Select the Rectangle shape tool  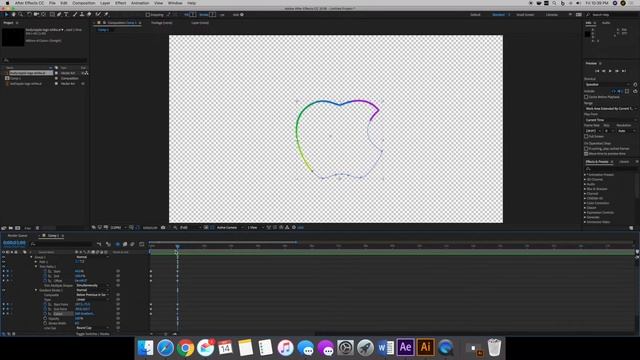[x=52, y=14]
